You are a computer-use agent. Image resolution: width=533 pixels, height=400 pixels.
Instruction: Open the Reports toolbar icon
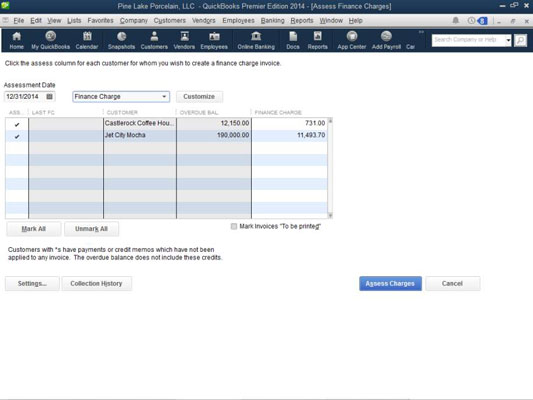(317, 40)
